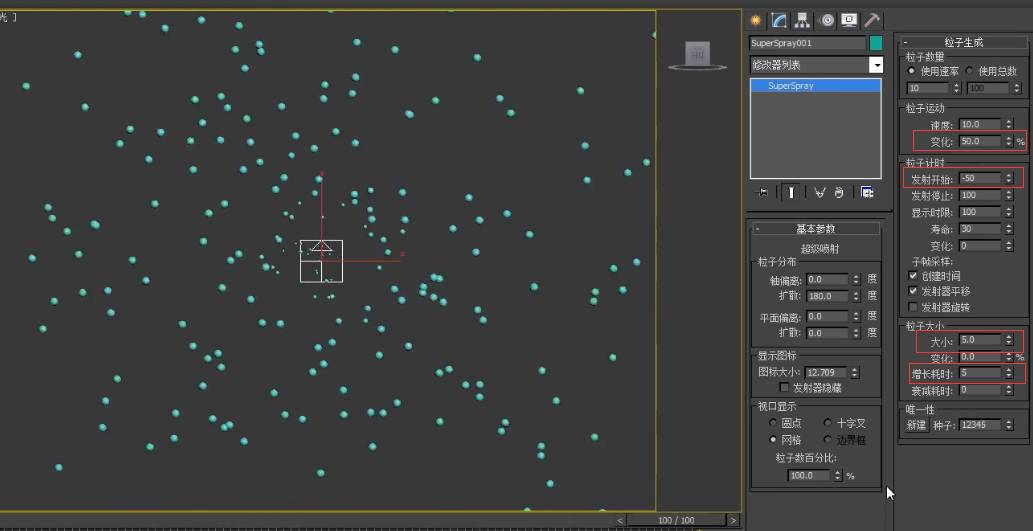
Task: Open the Utilities hammer icon
Action: [872, 20]
